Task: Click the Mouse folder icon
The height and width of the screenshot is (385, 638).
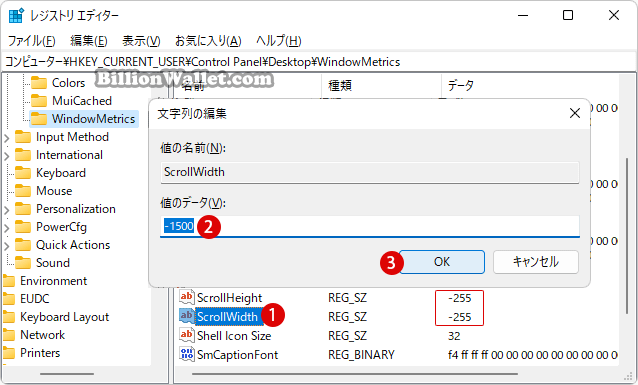Action: (x=23, y=191)
